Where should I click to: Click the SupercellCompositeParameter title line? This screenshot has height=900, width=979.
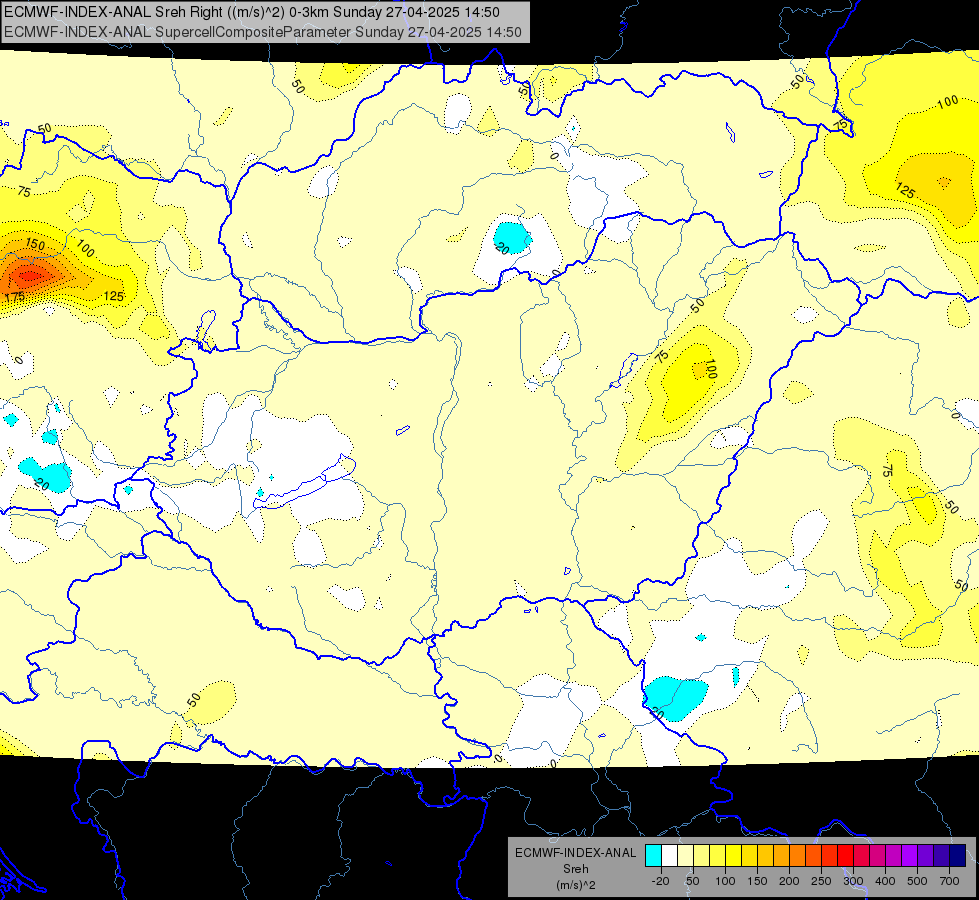tap(262, 32)
